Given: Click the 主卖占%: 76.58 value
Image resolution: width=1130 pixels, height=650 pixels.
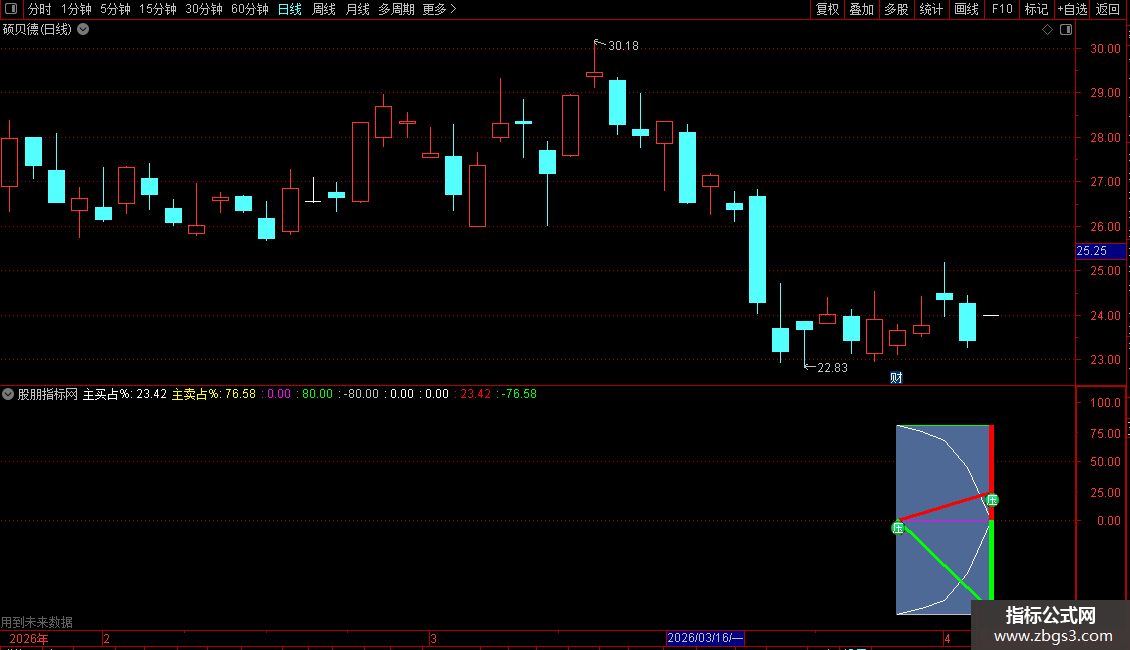Looking at the screenshot, I should pos(213,394).
